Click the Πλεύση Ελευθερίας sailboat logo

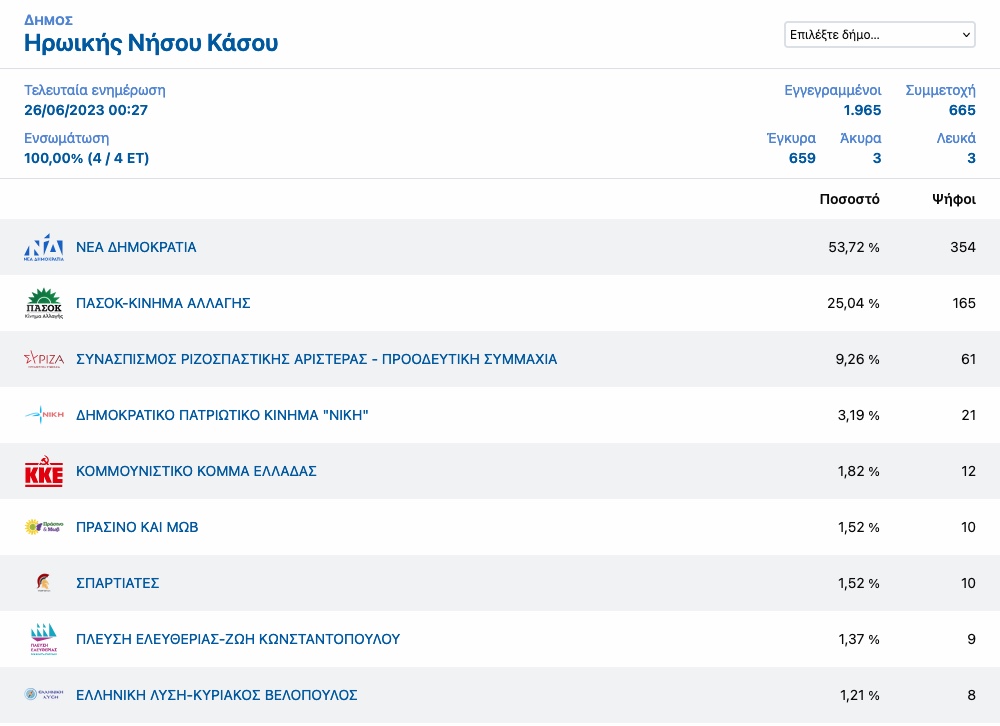point(44,639)
